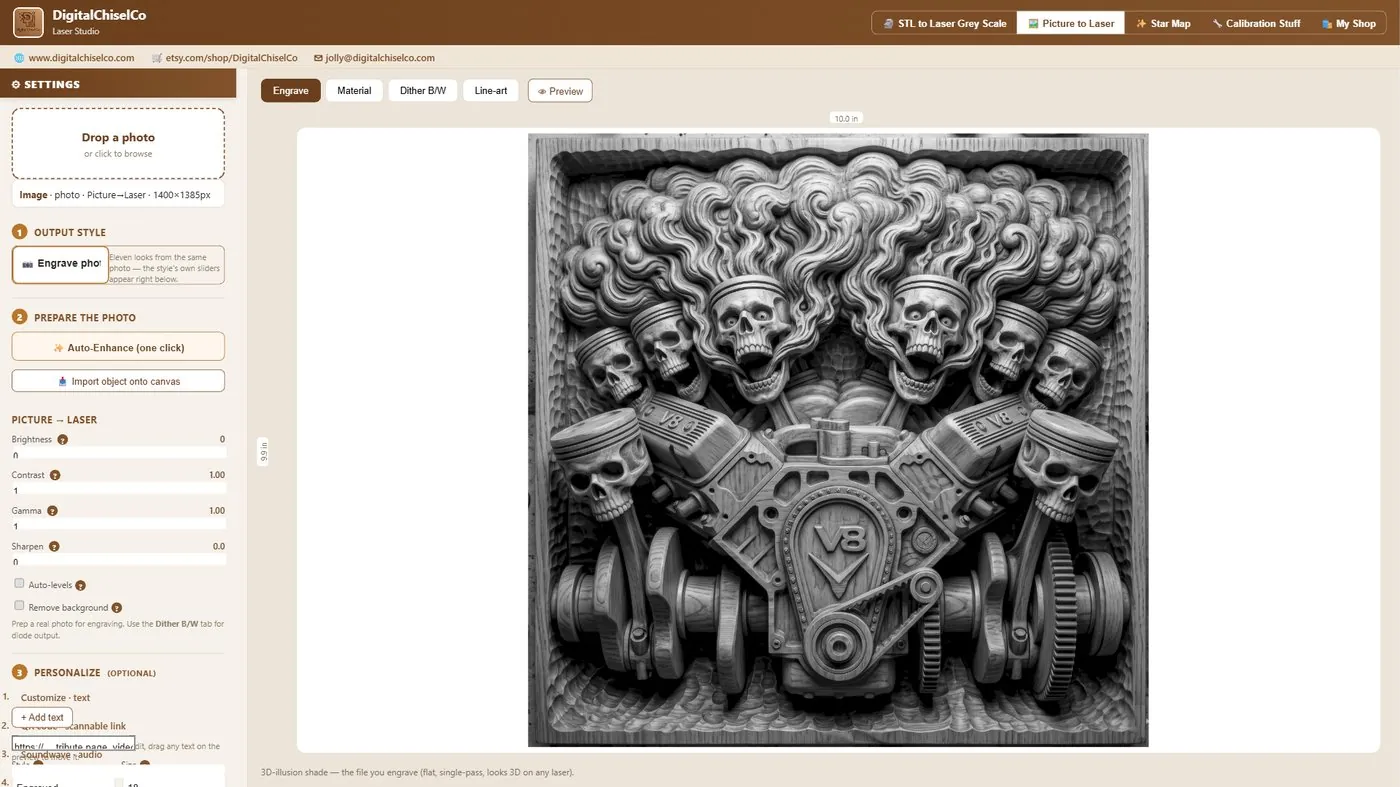Click the + Add text button
This screenshot has width=1400, height=787.
pos(42,717)
